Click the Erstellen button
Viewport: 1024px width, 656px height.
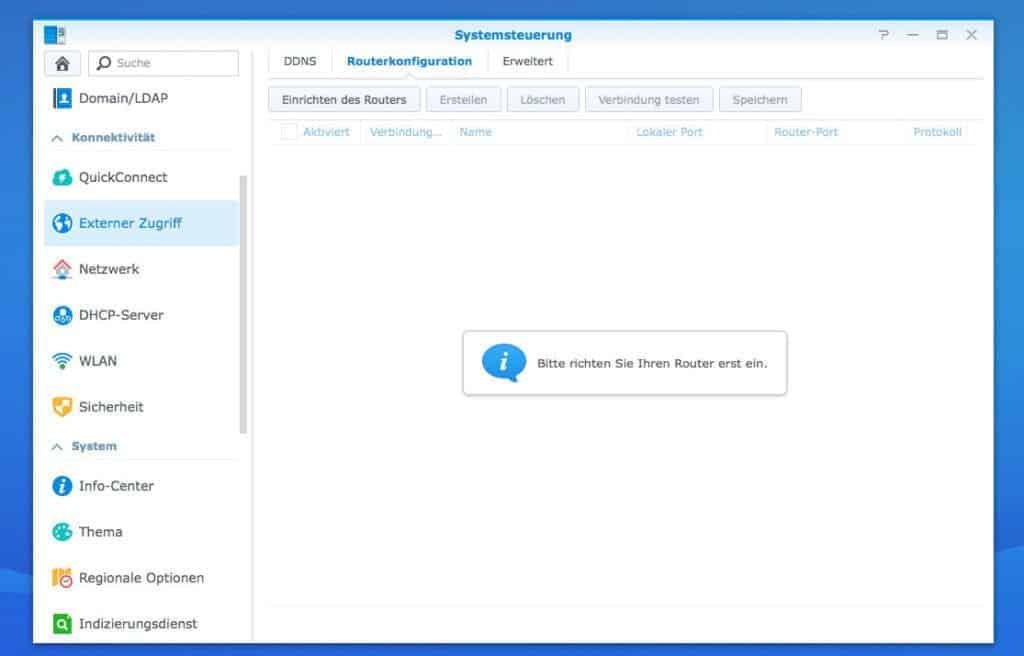(x=463, y=100)
